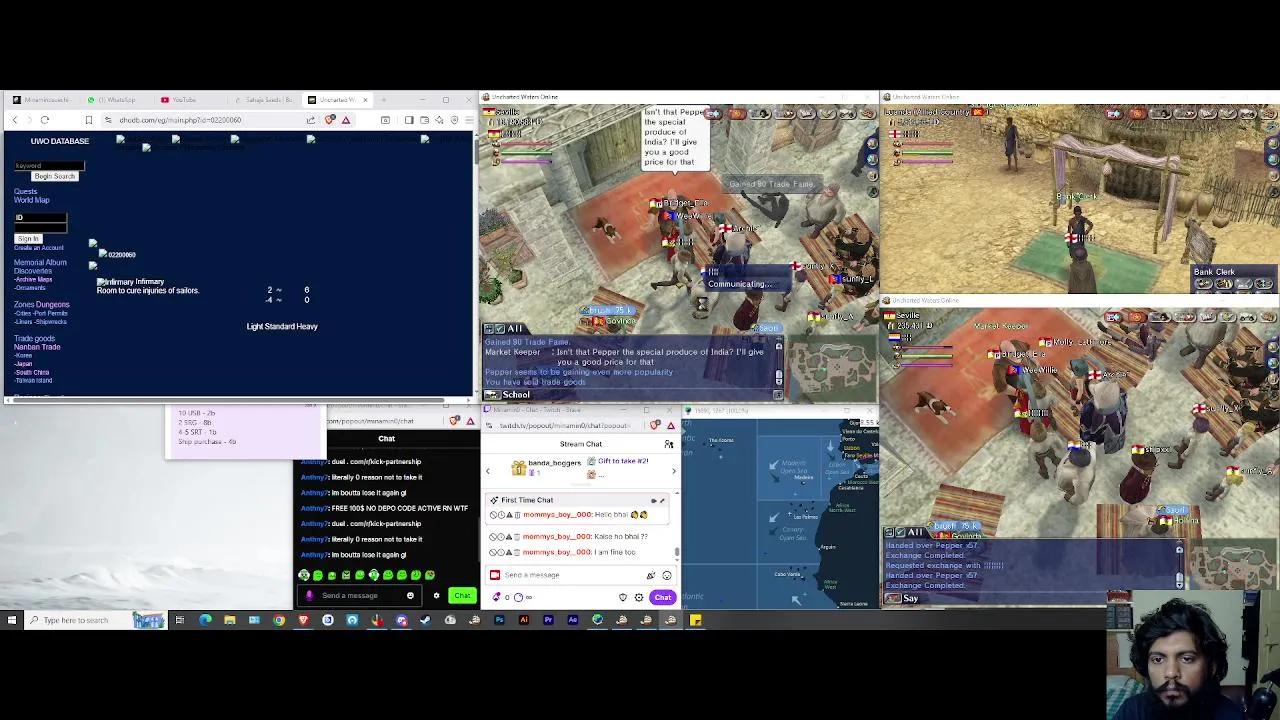Click the Sign In button
1280x720 pixels.
tap(27, 238)
